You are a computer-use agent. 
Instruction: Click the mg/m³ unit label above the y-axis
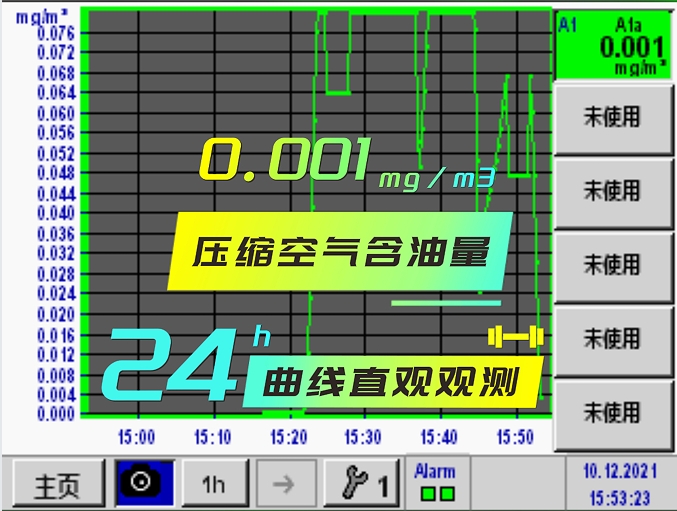pos(42,17)
